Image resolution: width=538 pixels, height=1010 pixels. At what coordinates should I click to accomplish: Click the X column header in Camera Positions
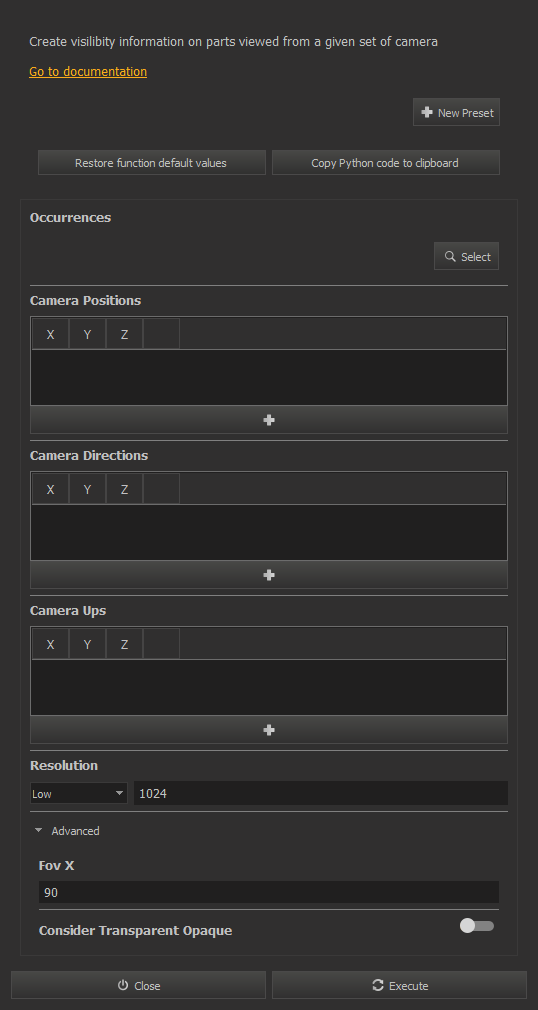pyautogui.click(x=50, y=334)
